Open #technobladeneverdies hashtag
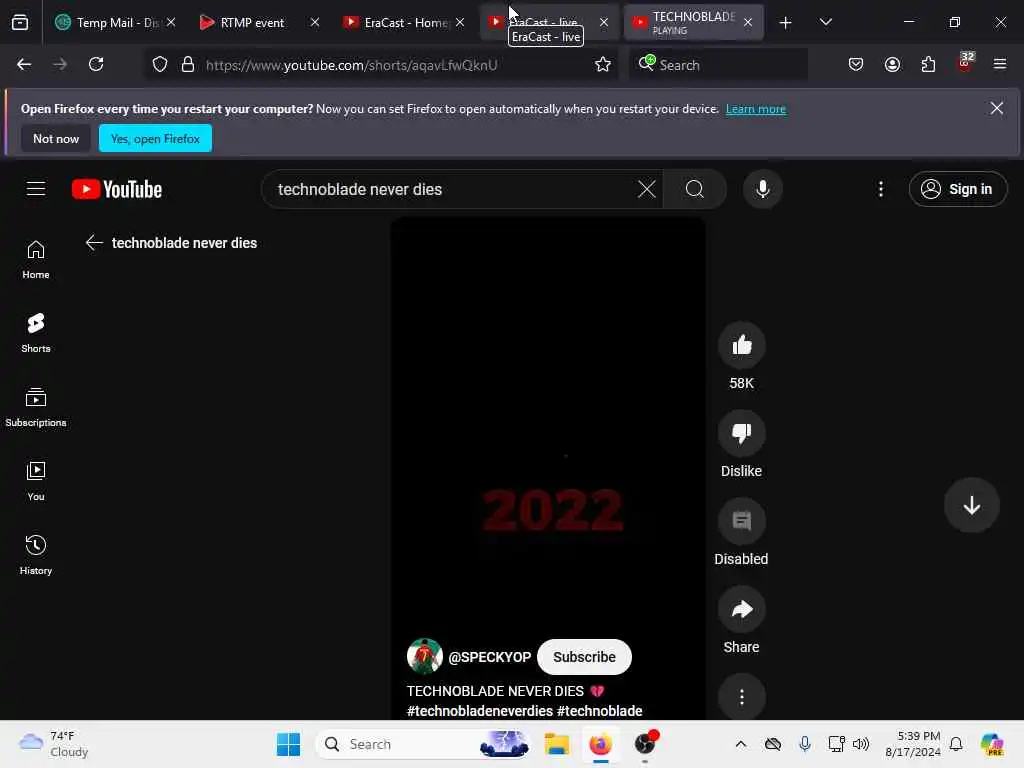The width and height of the screenshot is (1024, 768). coord(480,711)
